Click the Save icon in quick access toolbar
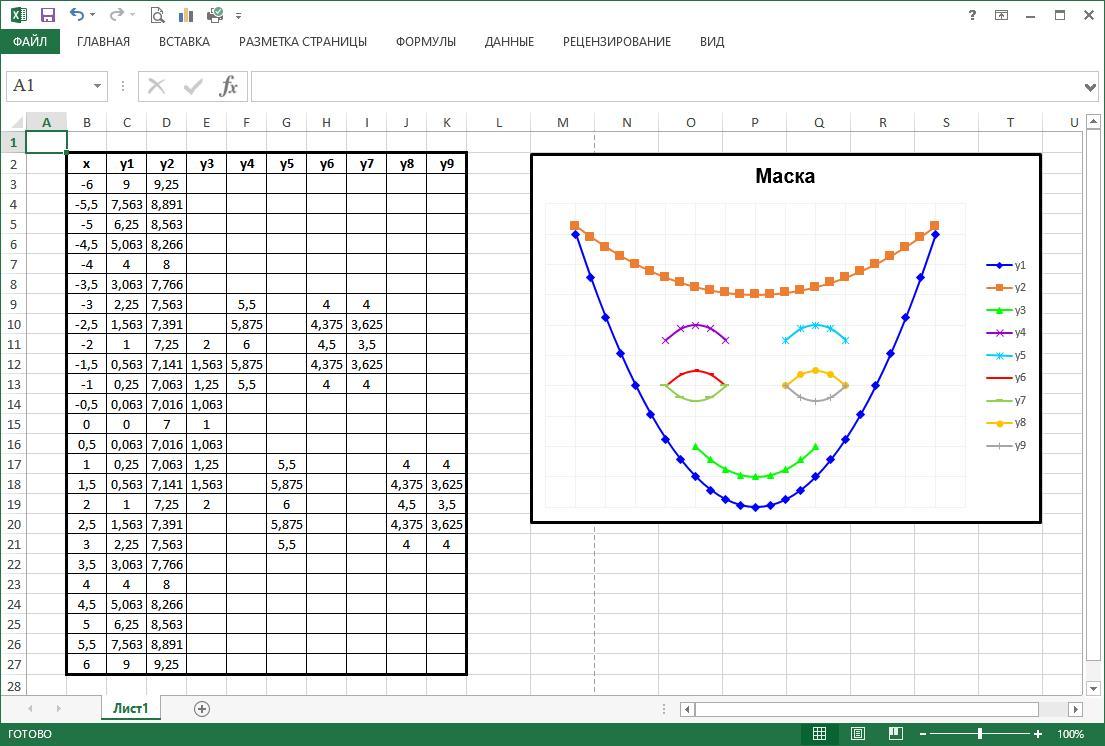 [x=47, y=15]
